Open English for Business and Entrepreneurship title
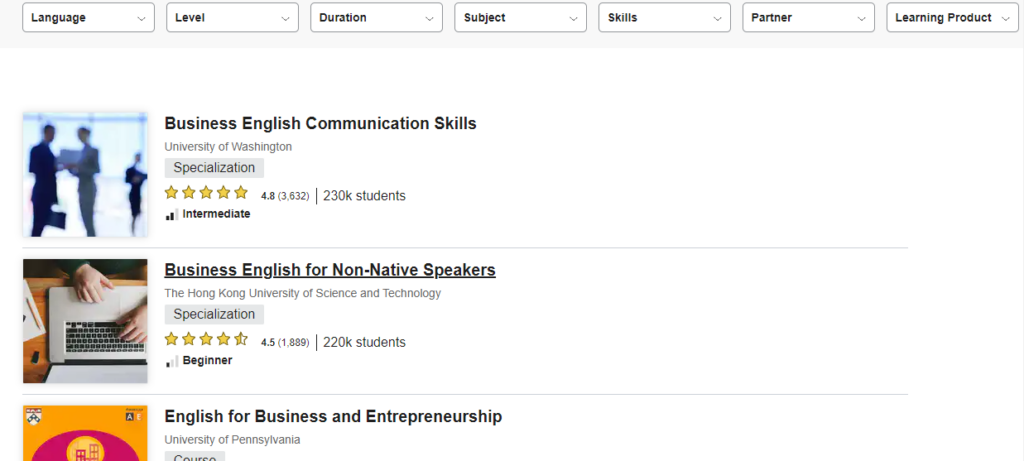The width and height of the screenshot is (1024, 461). click(333, 417)
